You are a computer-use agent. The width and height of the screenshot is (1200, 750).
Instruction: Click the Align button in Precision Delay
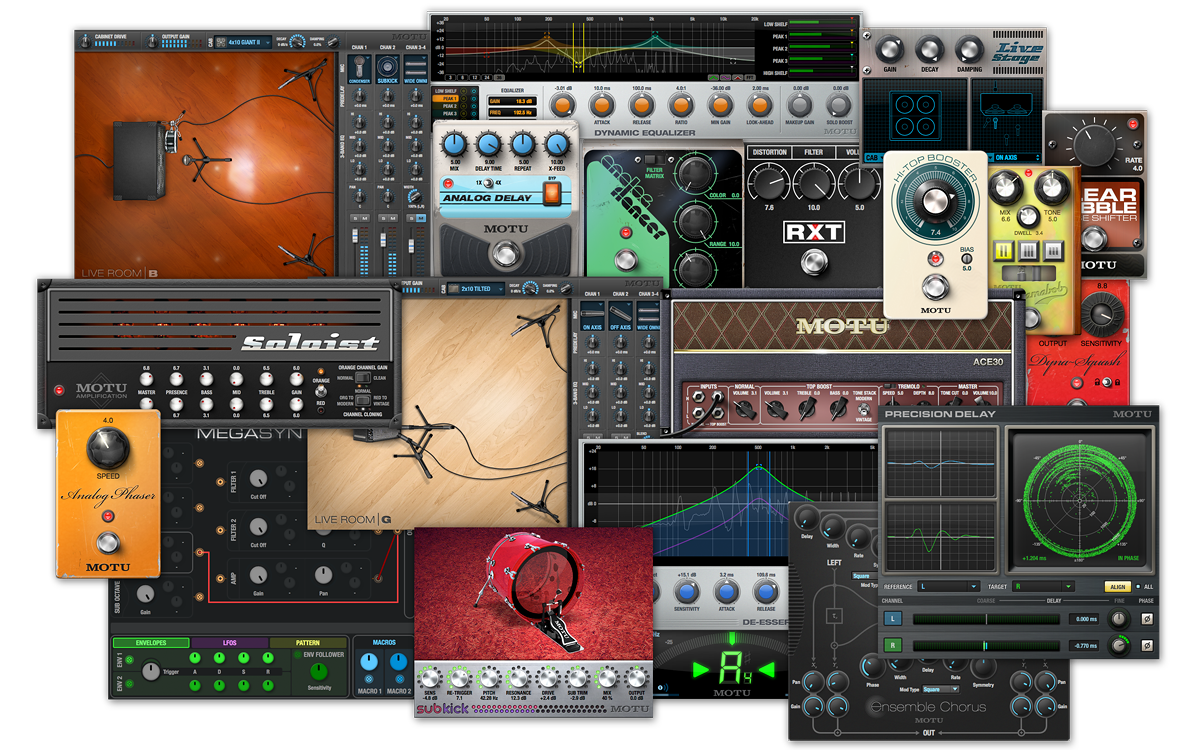(x=1116, y=587)
